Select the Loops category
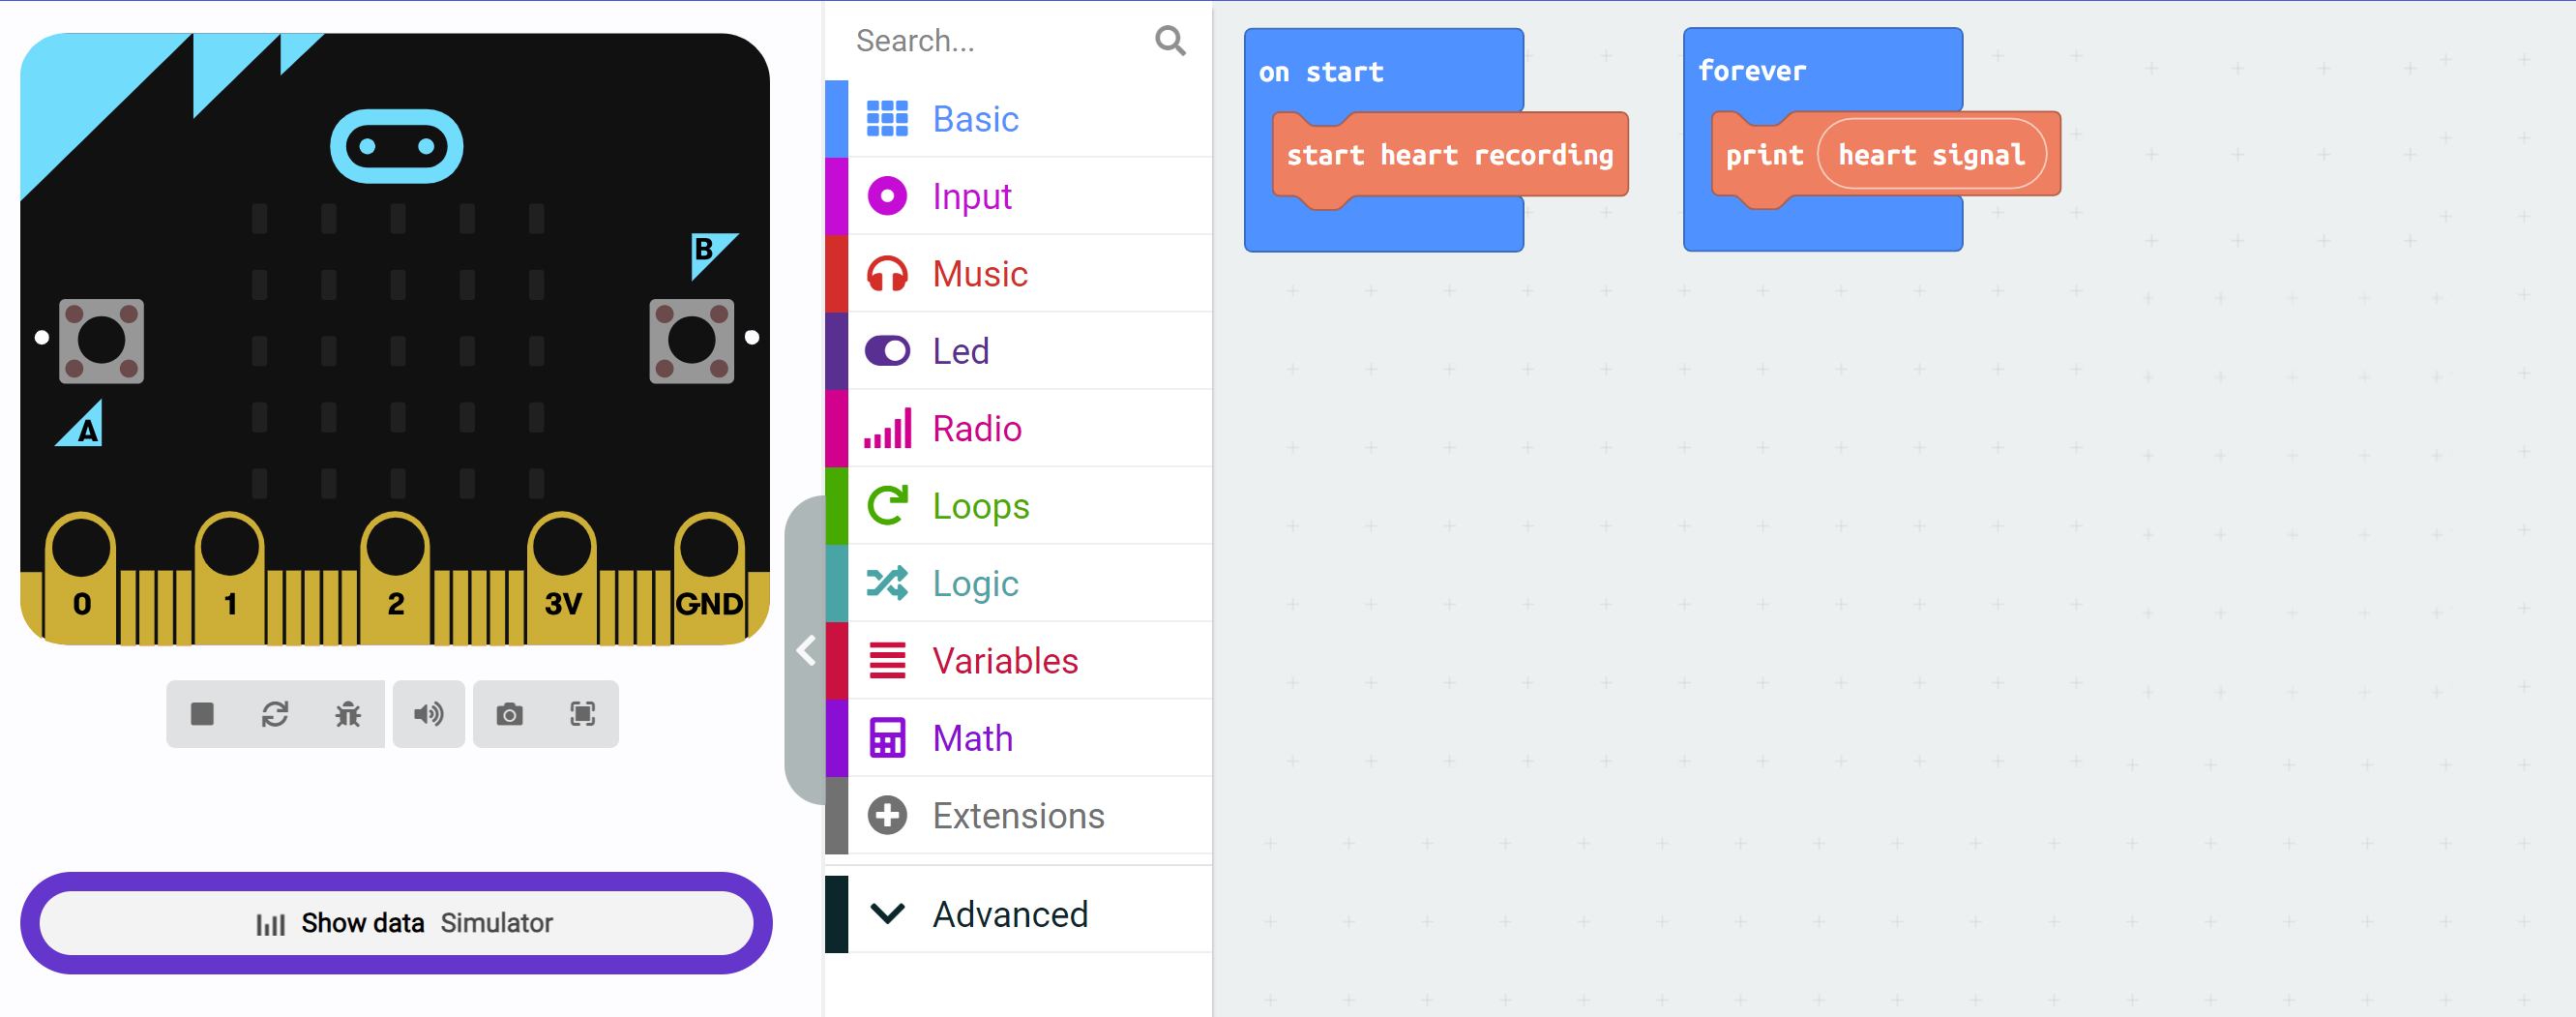This screenshot has width=2576, height=1017. [1018, 506]
